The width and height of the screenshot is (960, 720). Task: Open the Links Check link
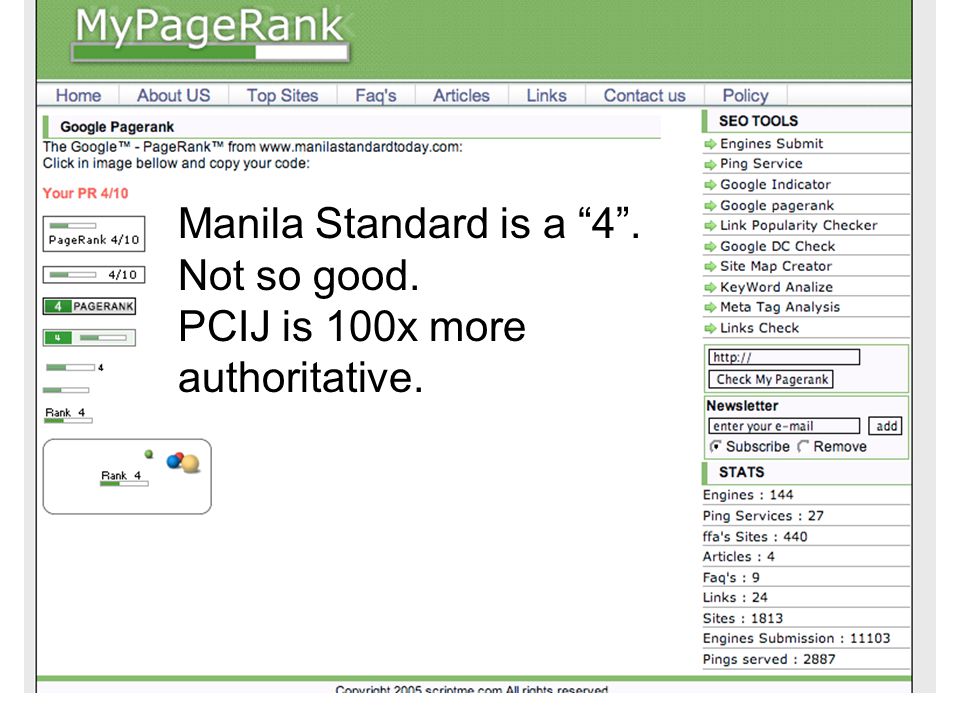coord(759,328)
